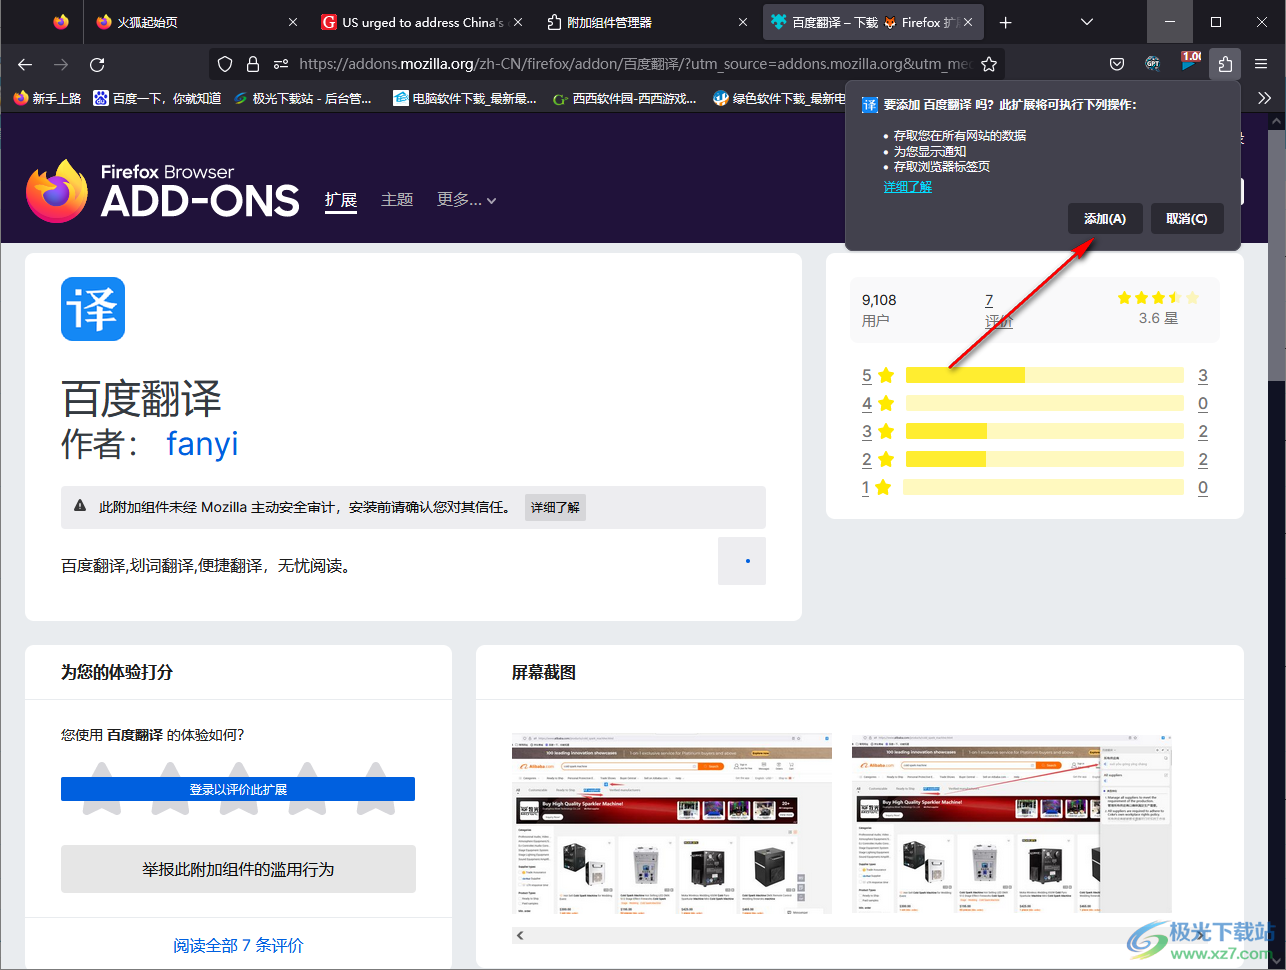Open the tracking protection shield icon
This screenshot has height=970, width=1286.
pos(225,64)
